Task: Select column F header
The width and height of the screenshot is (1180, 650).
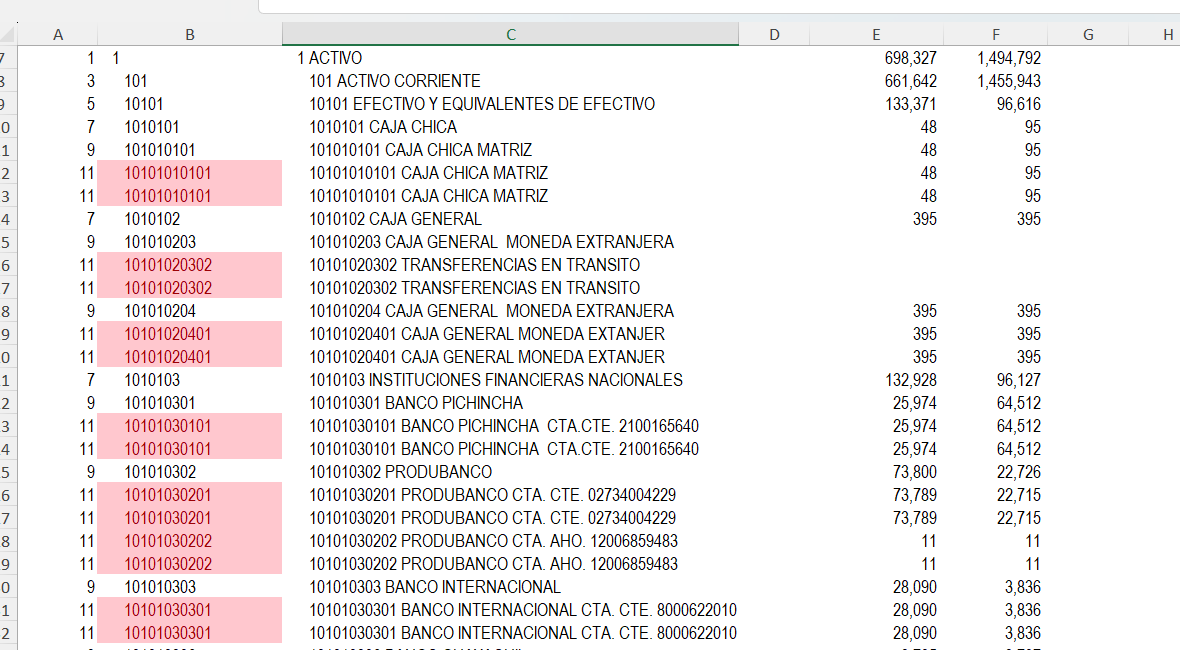Action: pyautogui.click(x=995, y=35)
